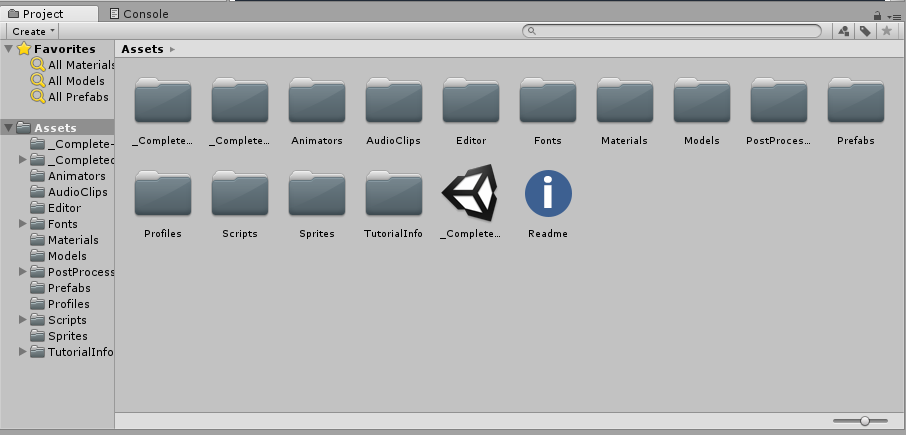The height and width of the screenshot is (435, 906).
Task: Select the All Models saved search
Action: click(x=68, y=81)
